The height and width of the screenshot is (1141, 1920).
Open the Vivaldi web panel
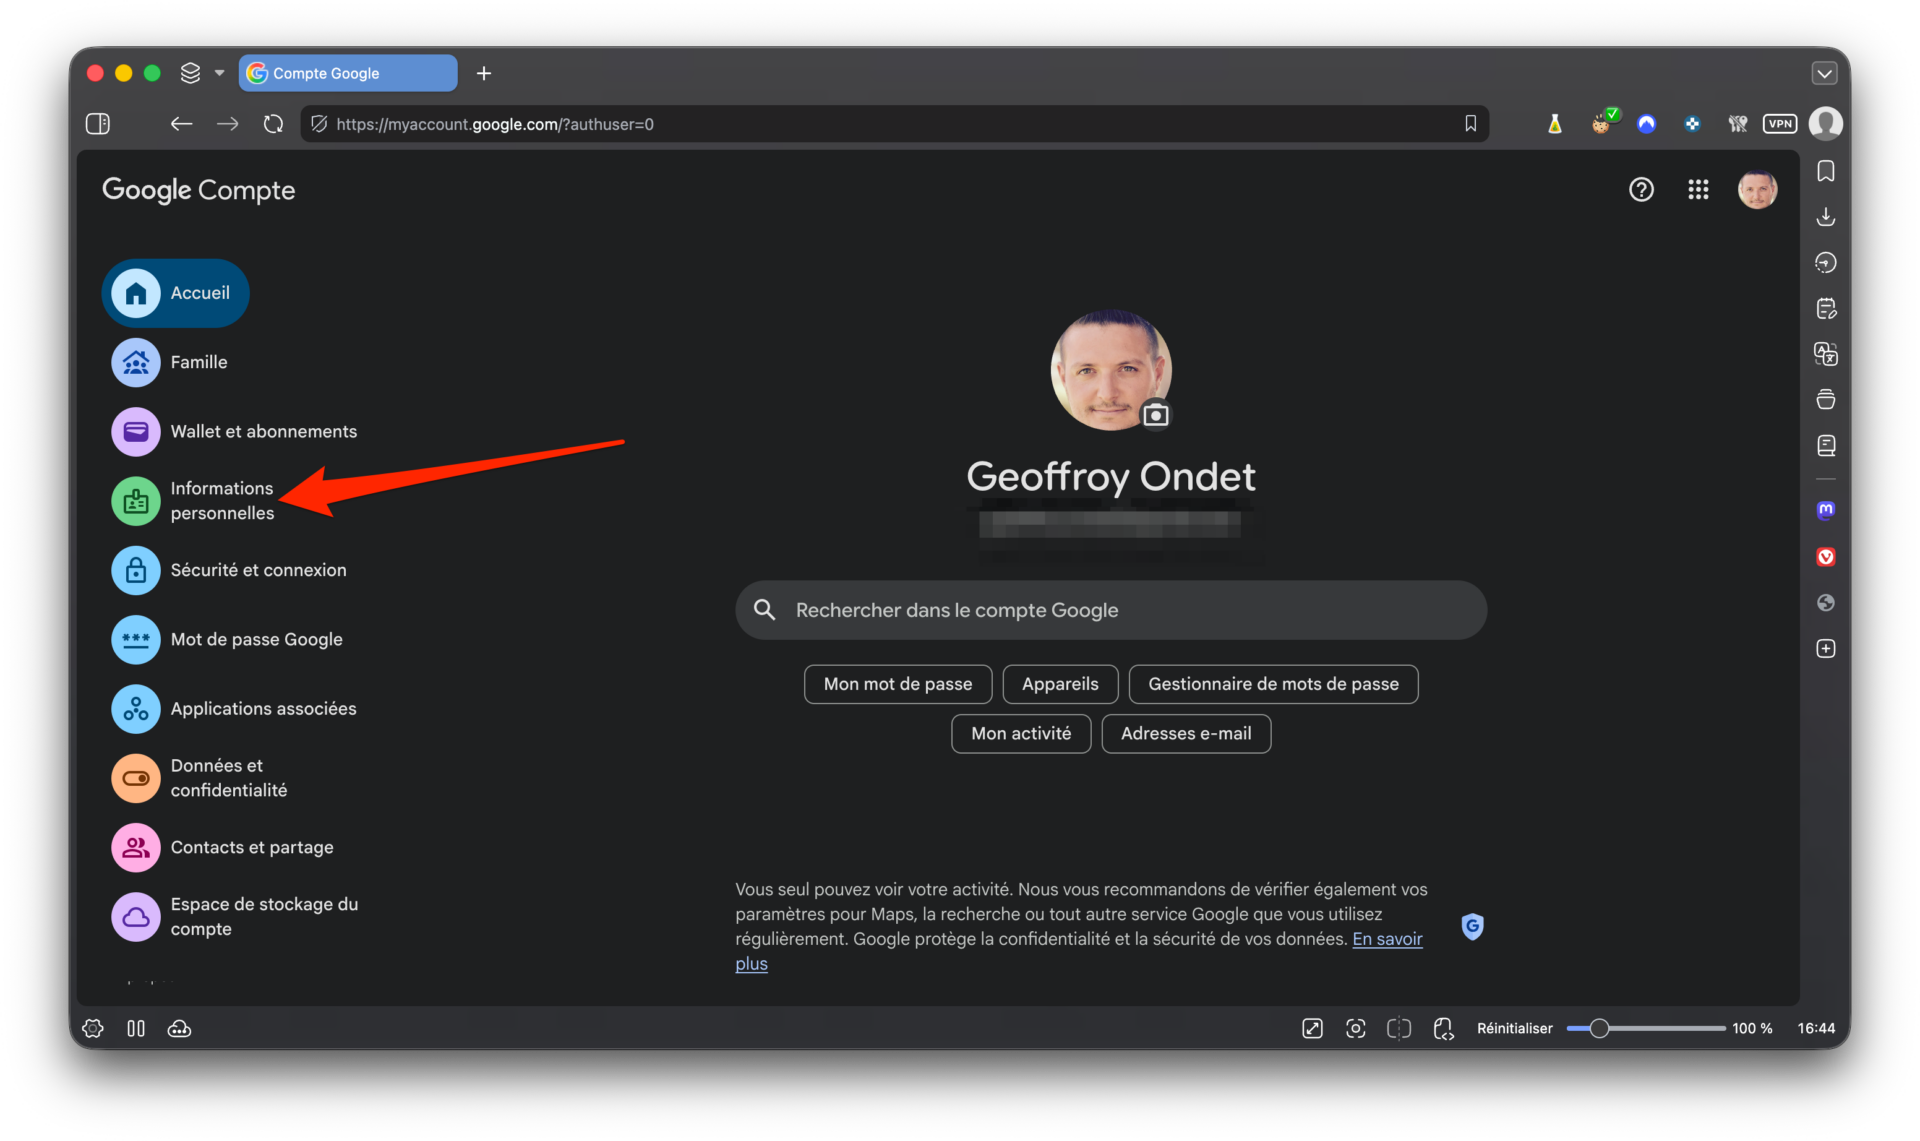pos(1826,557)
